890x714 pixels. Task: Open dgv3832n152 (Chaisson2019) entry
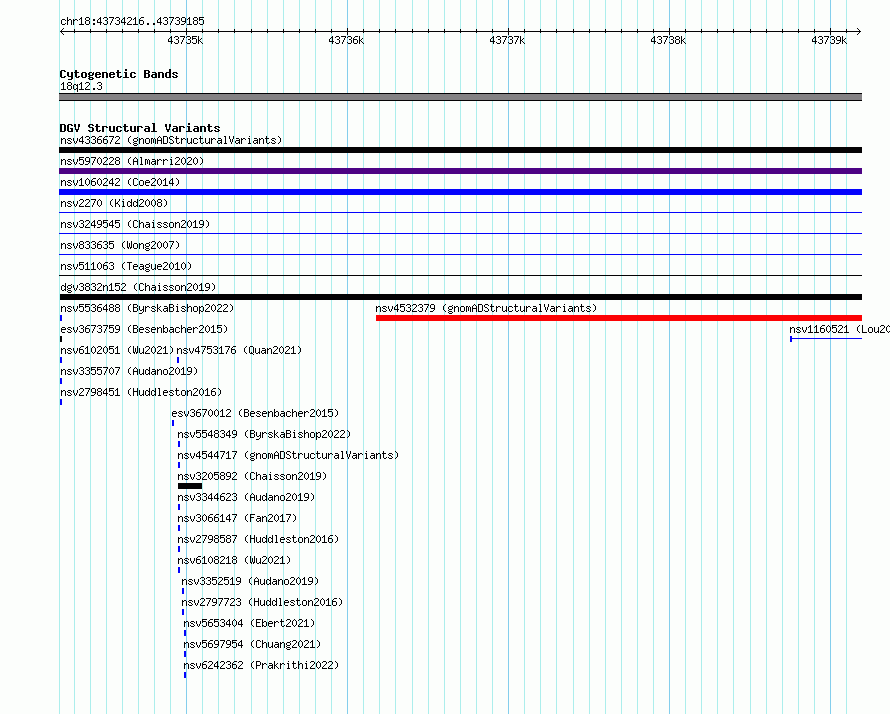click(138, 287)
